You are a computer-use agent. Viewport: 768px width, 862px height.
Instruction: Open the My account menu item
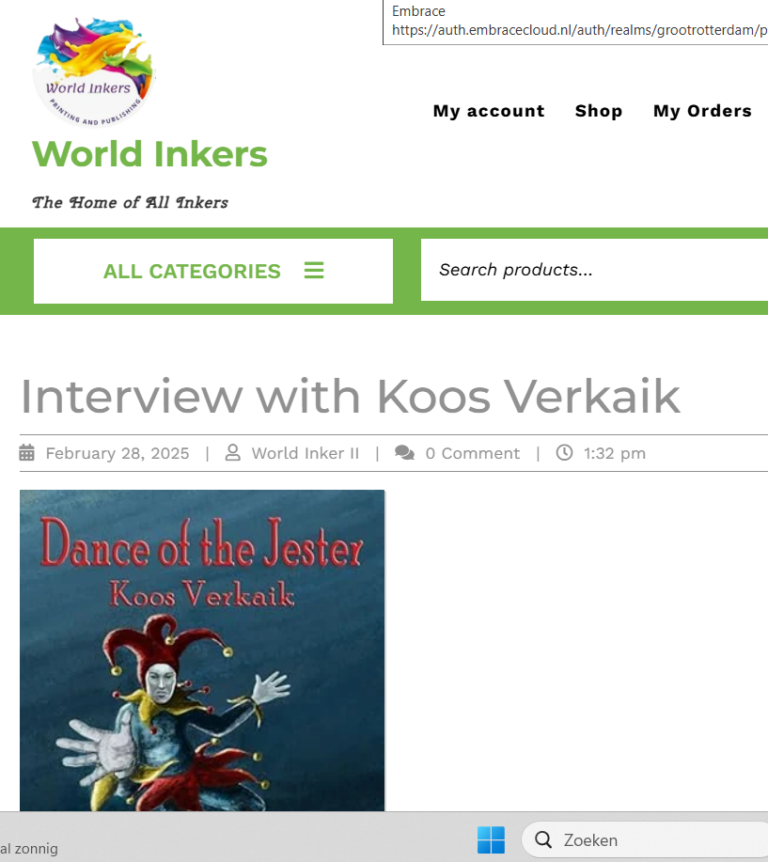tap(489, 111)
